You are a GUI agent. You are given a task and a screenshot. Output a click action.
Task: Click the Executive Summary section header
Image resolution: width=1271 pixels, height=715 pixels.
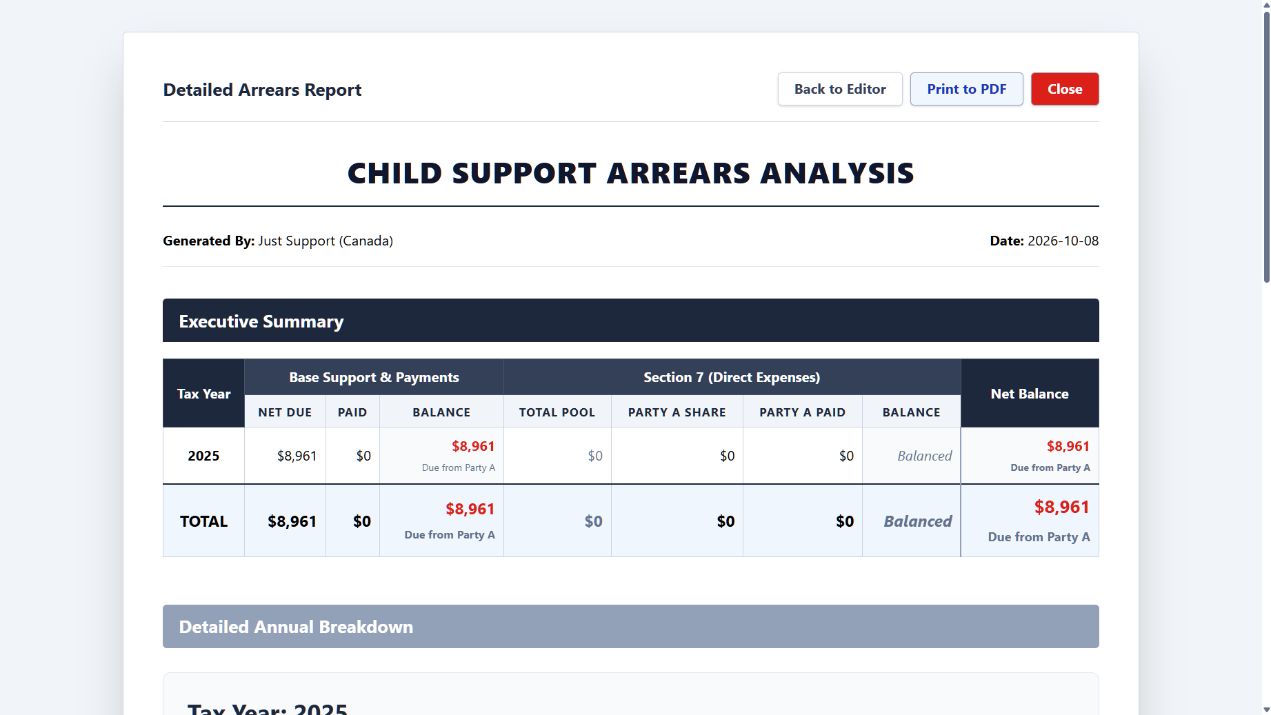(631, 321)
